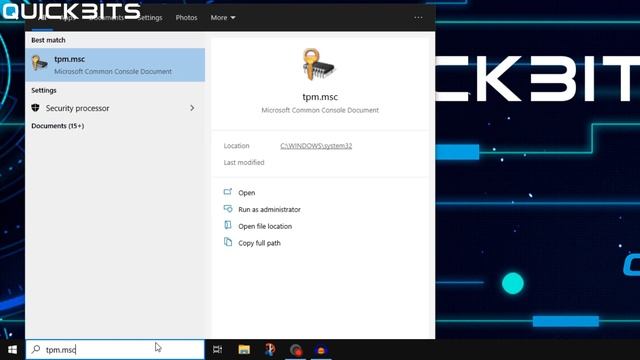
Task: Choose Run as administrator
Action: 269,209
